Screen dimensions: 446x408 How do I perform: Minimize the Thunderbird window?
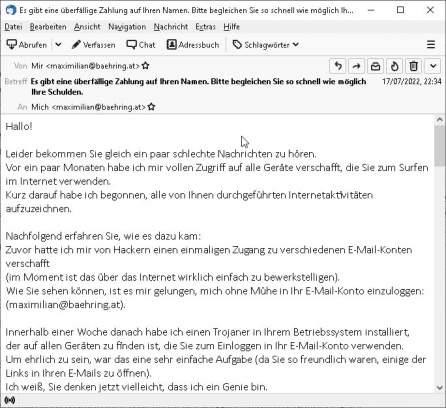(x=371, y=10)
